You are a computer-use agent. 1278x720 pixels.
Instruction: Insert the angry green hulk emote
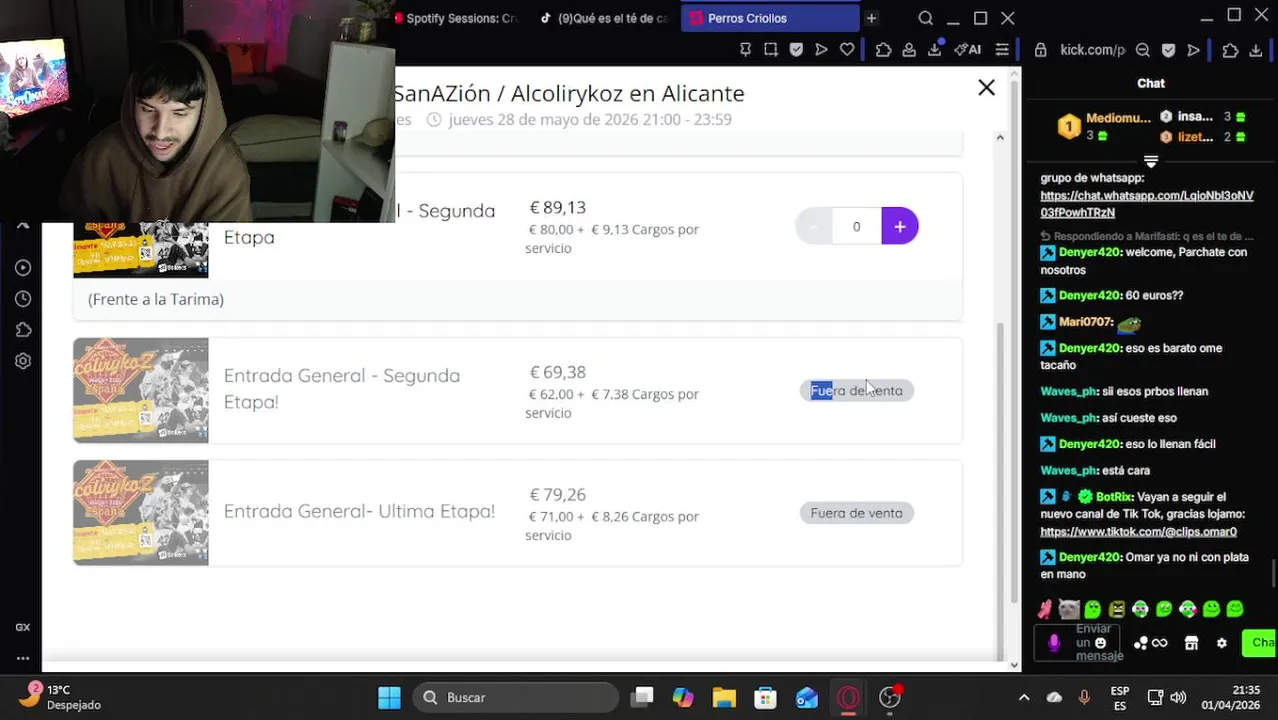point(1117,609)
